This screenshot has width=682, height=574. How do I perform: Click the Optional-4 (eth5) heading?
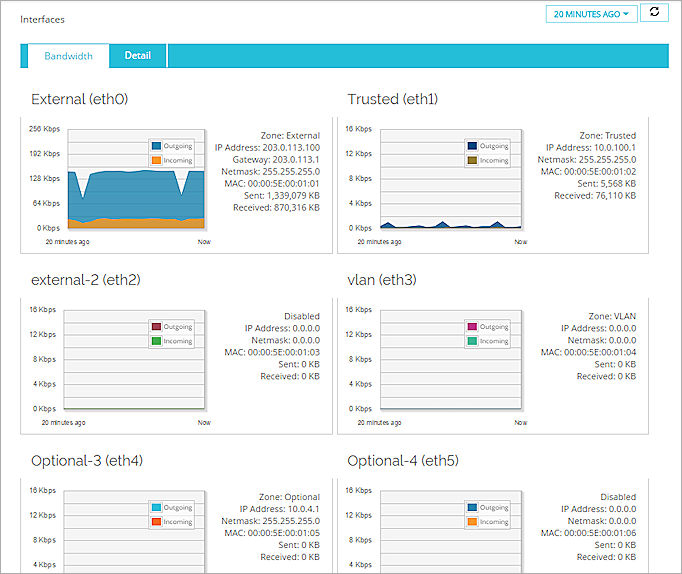403,461
